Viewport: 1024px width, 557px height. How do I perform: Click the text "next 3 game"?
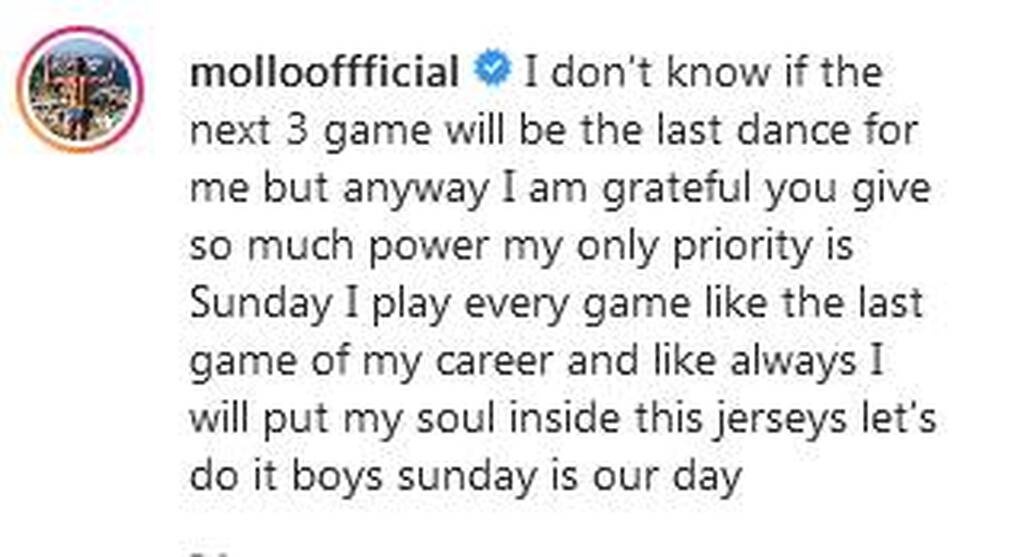[293, 130]
